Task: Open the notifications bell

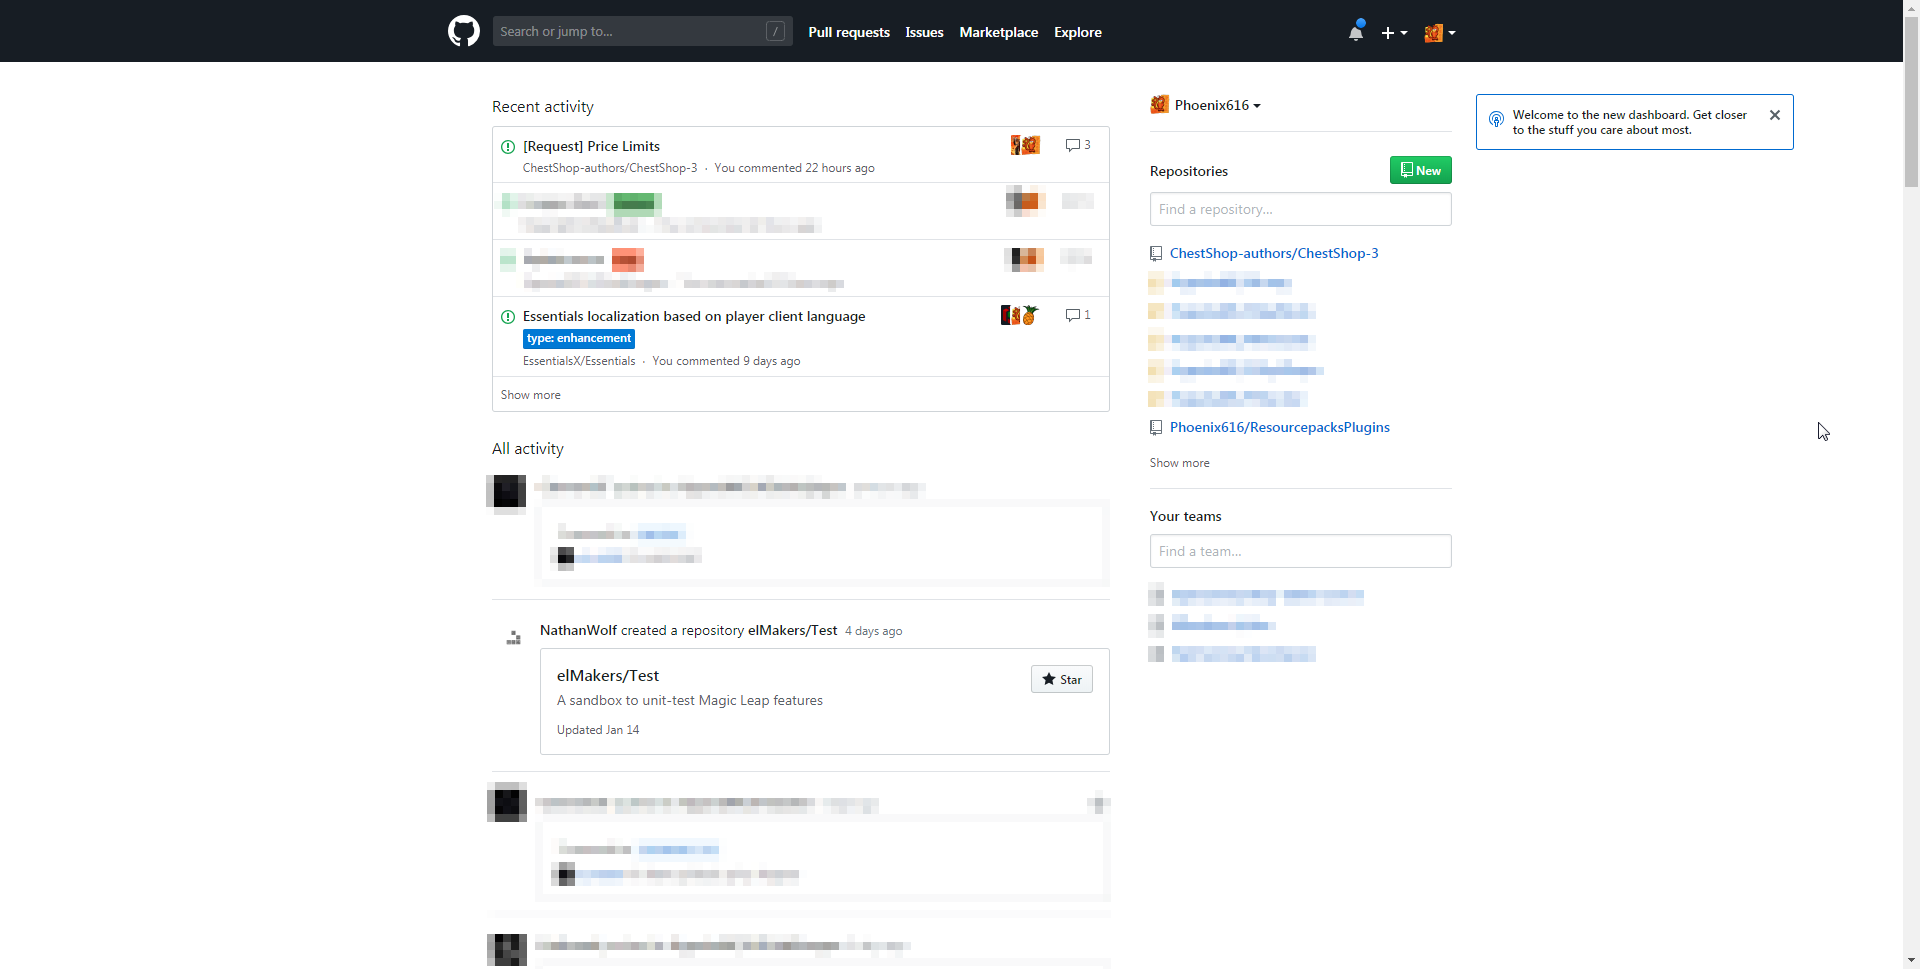Action: (x=1356, y=31)
